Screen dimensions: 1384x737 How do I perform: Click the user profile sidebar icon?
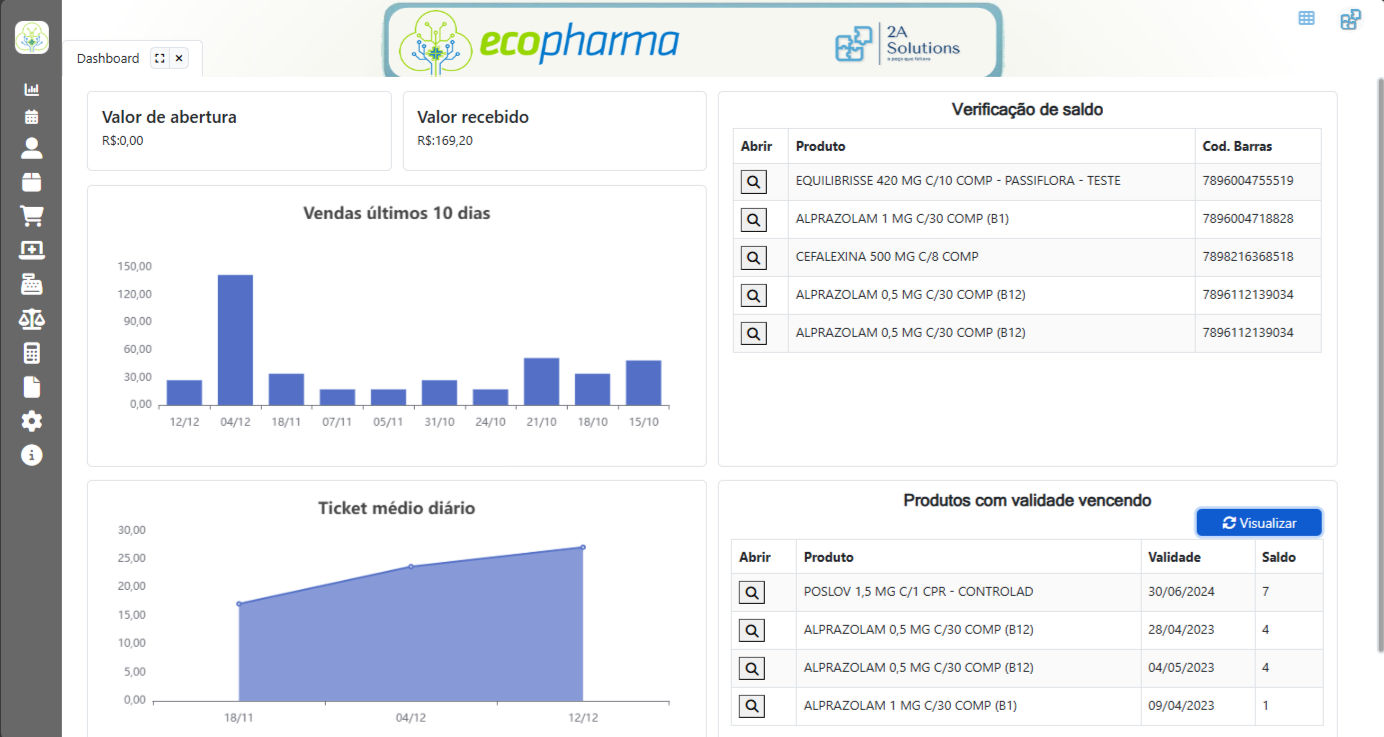pyautogui.click(x=32, y=148)
